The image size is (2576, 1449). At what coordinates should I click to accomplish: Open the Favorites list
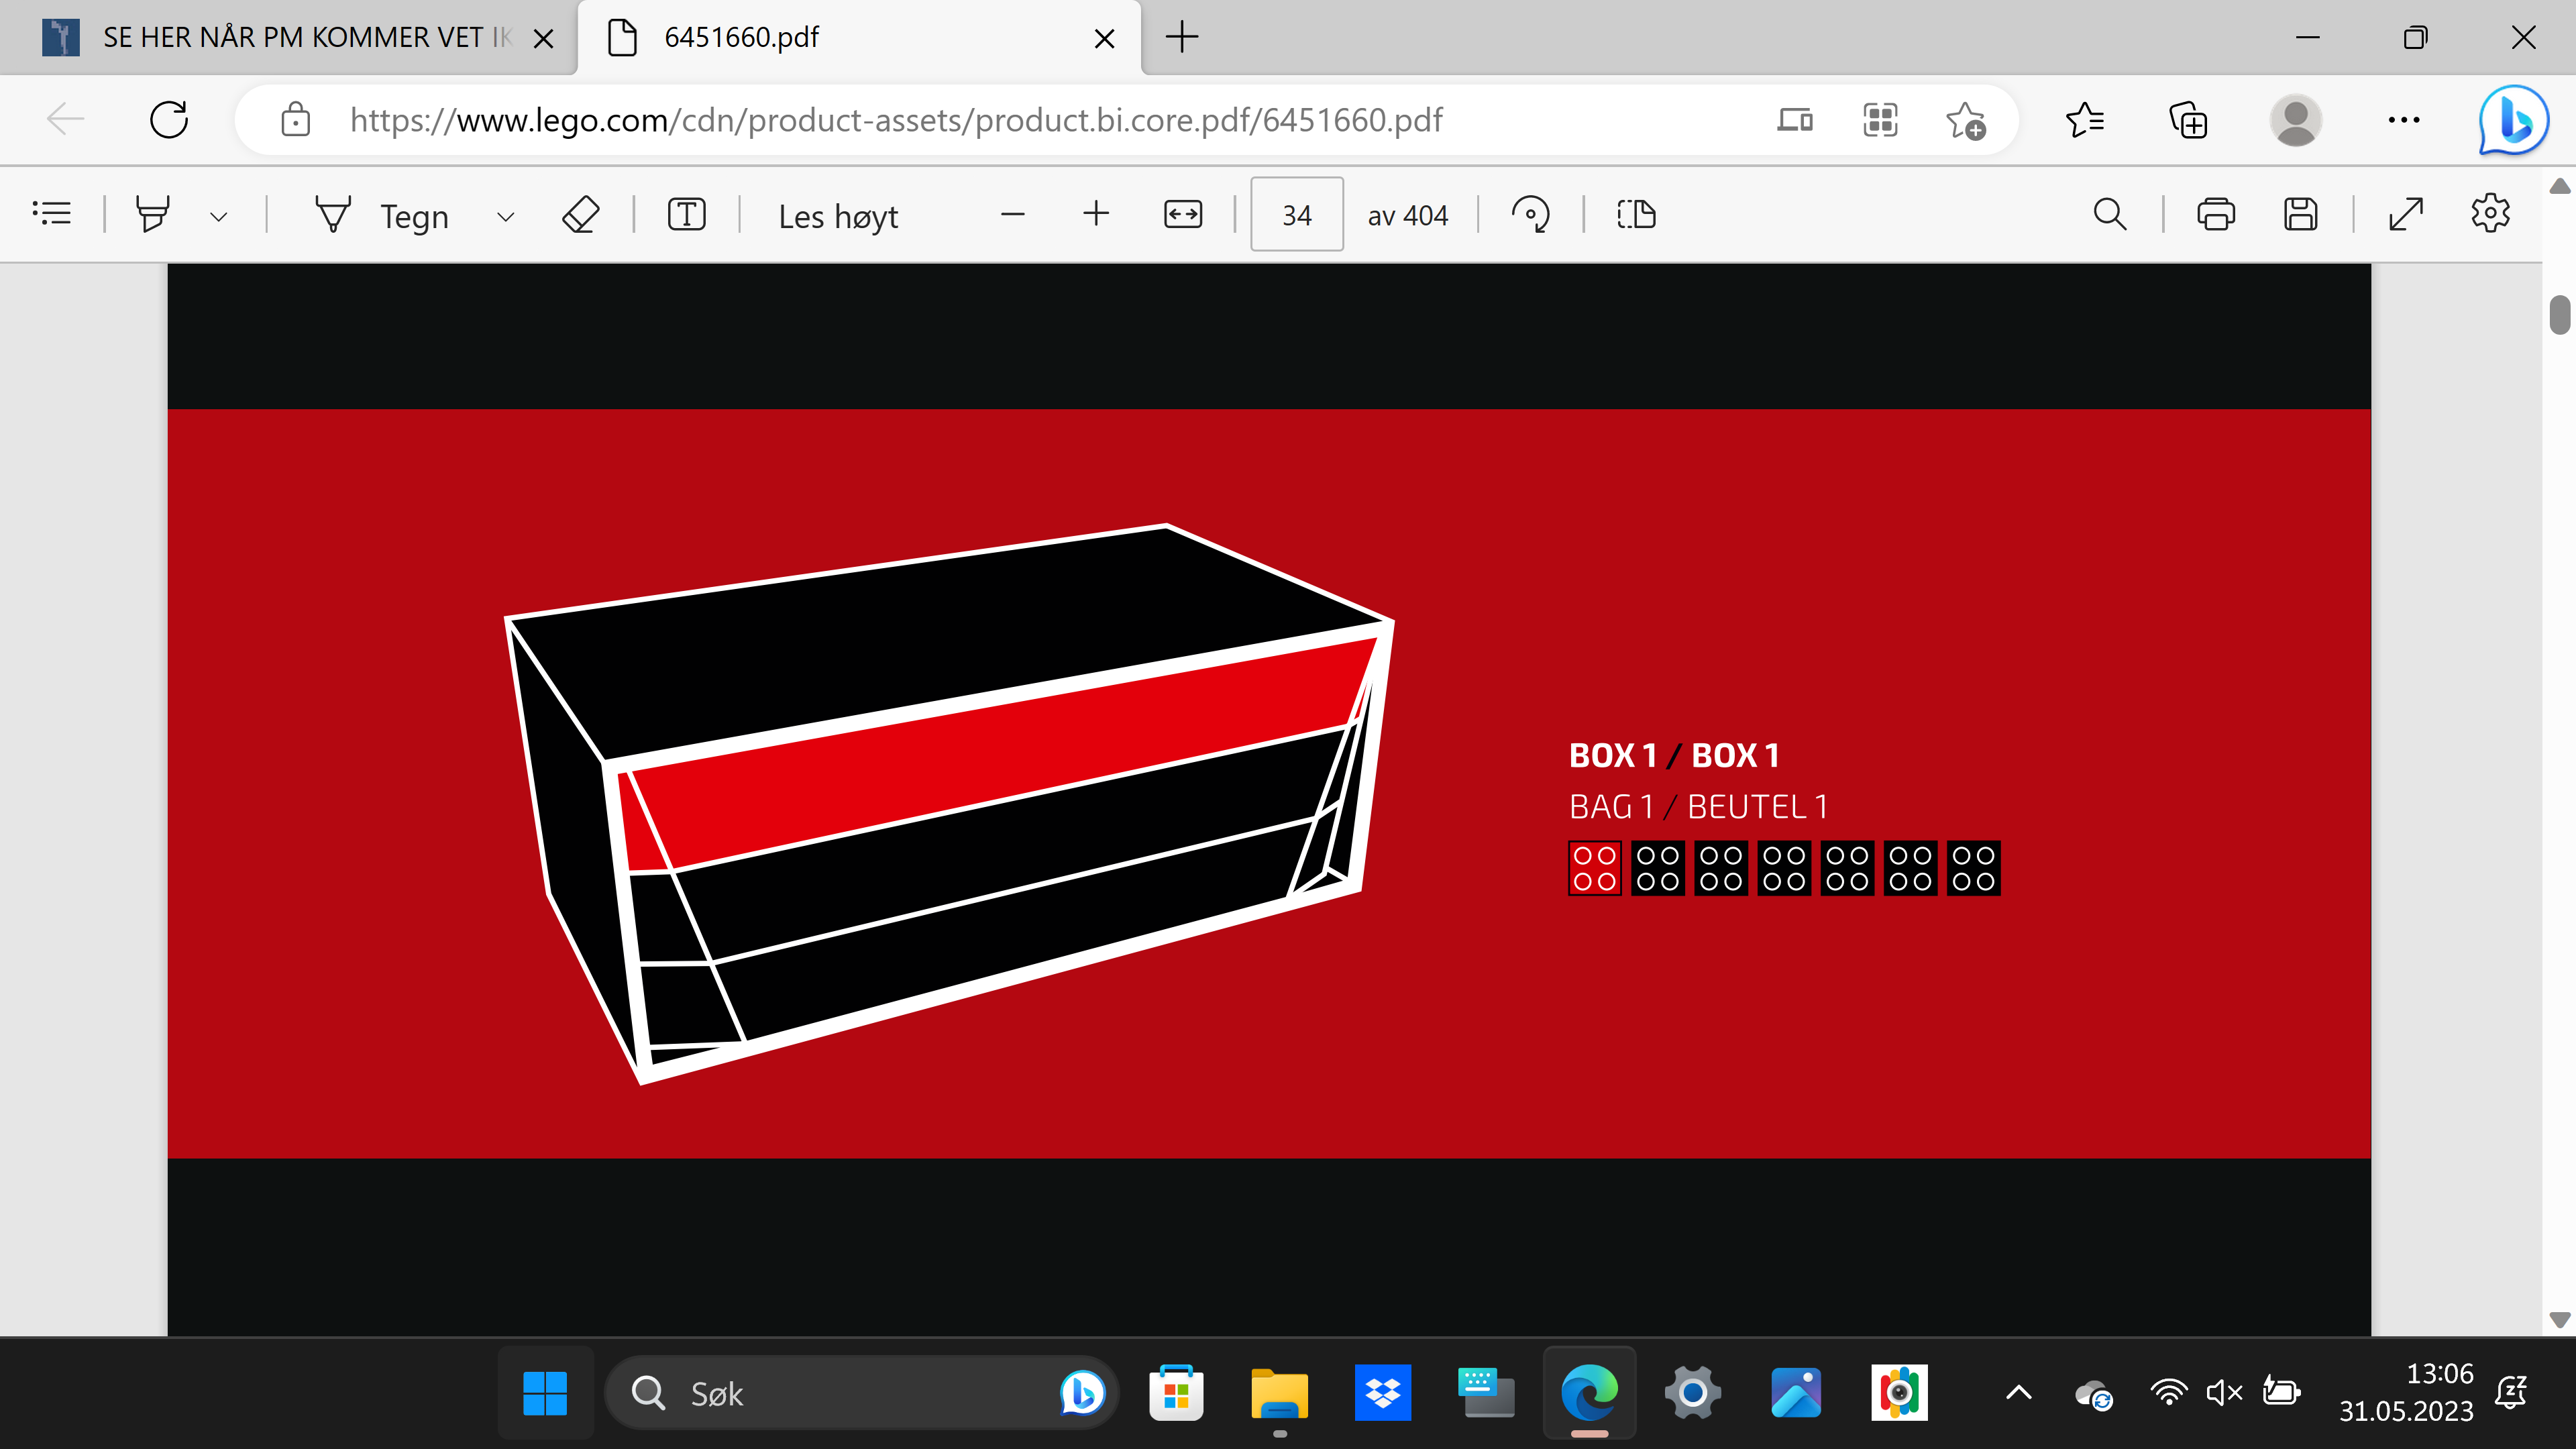(2085, 120)
